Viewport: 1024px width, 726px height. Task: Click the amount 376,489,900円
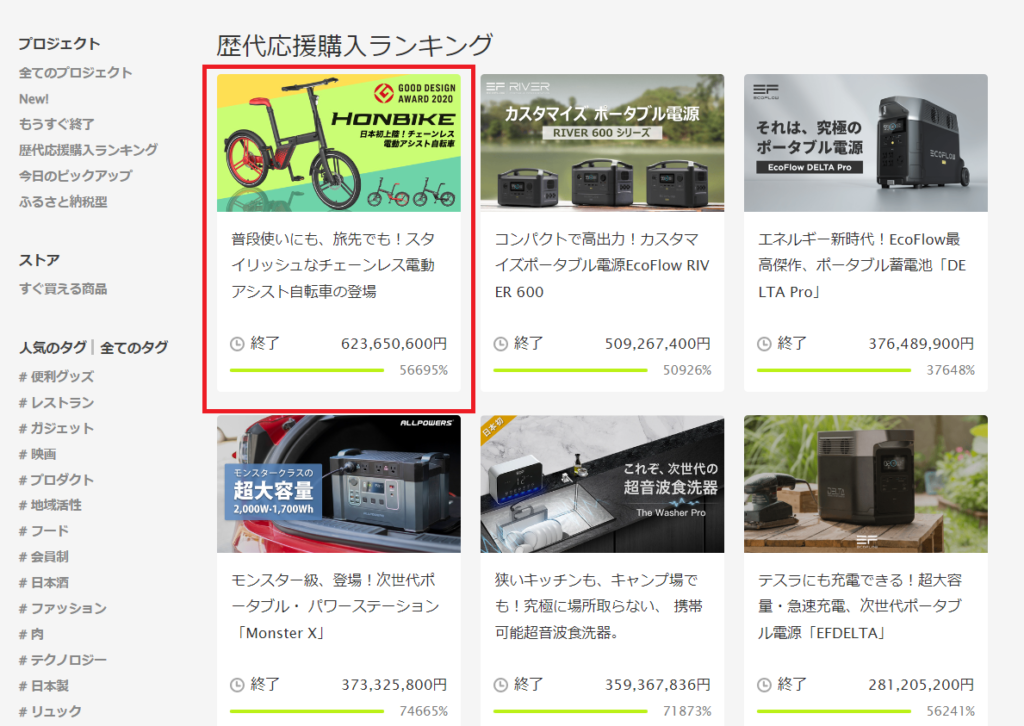(x=921, y=343)
